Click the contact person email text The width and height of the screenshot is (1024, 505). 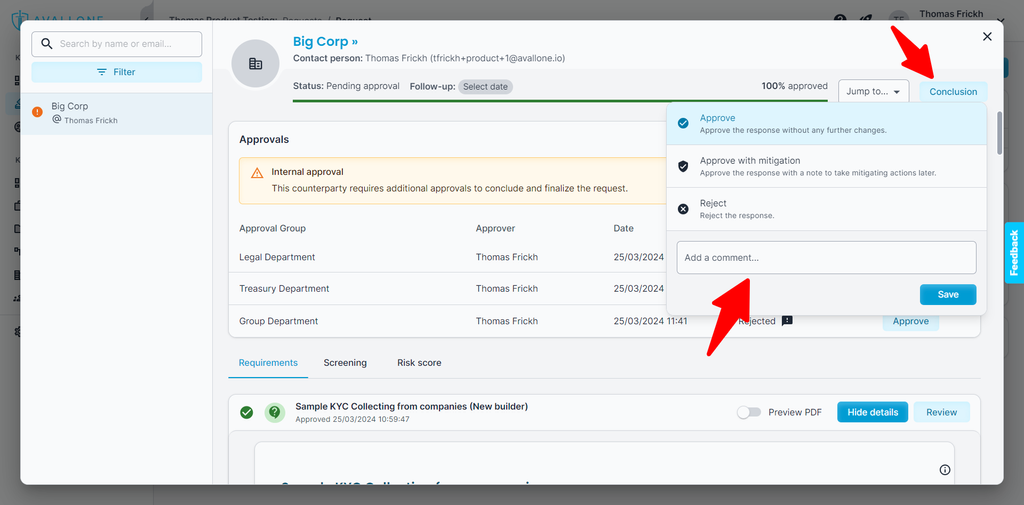(498, 58)
